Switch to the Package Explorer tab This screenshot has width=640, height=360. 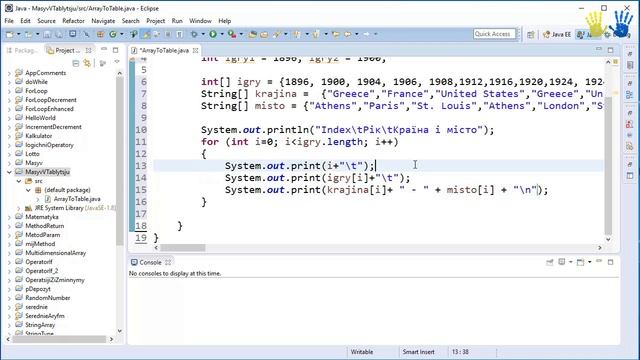point(22,50)
